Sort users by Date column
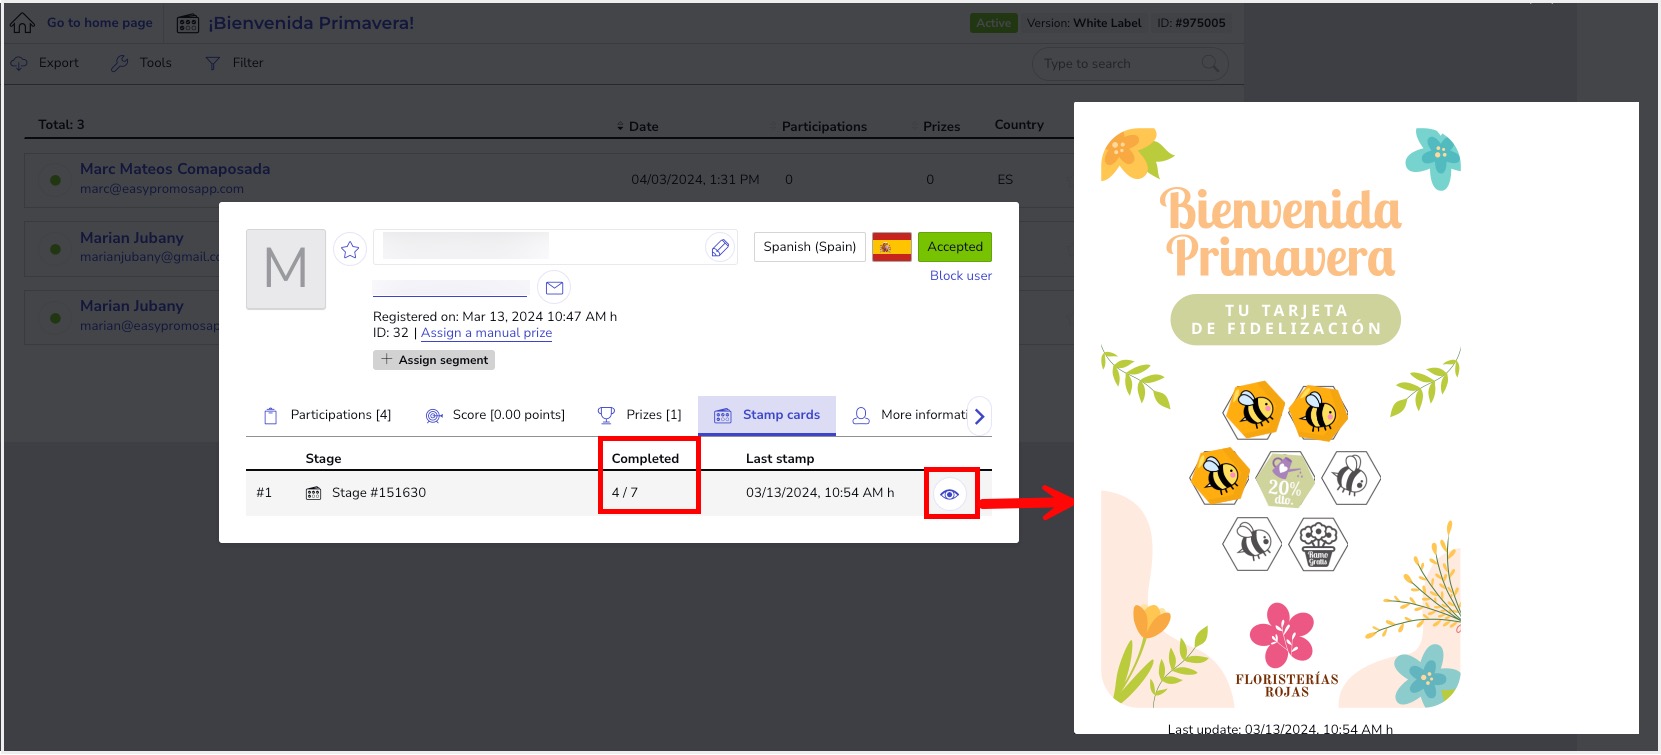This screenshot has width=1661, height=755. 638,127
